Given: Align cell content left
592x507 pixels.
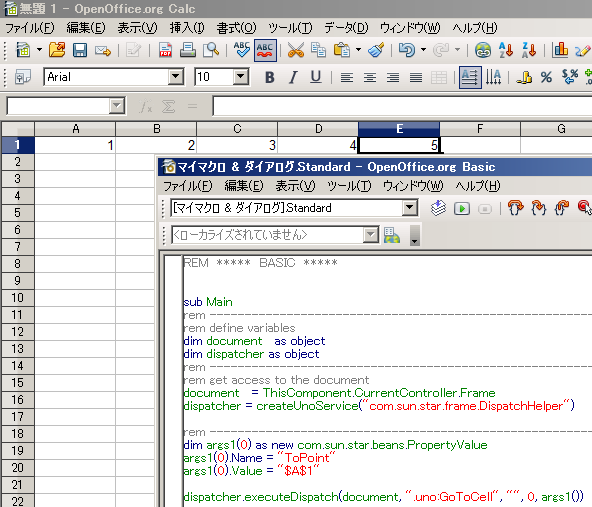Looking at the screenshot, I should click(347, 77).
